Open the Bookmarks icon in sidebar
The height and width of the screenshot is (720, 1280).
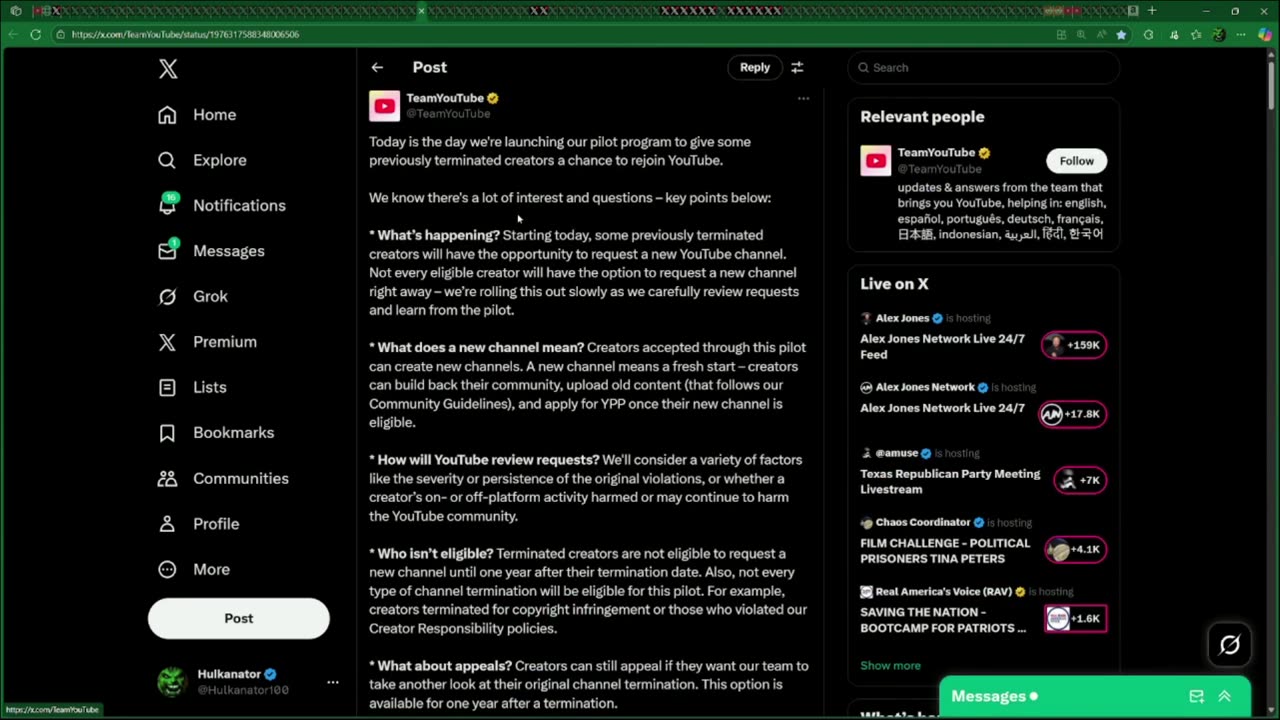(167, 433)
